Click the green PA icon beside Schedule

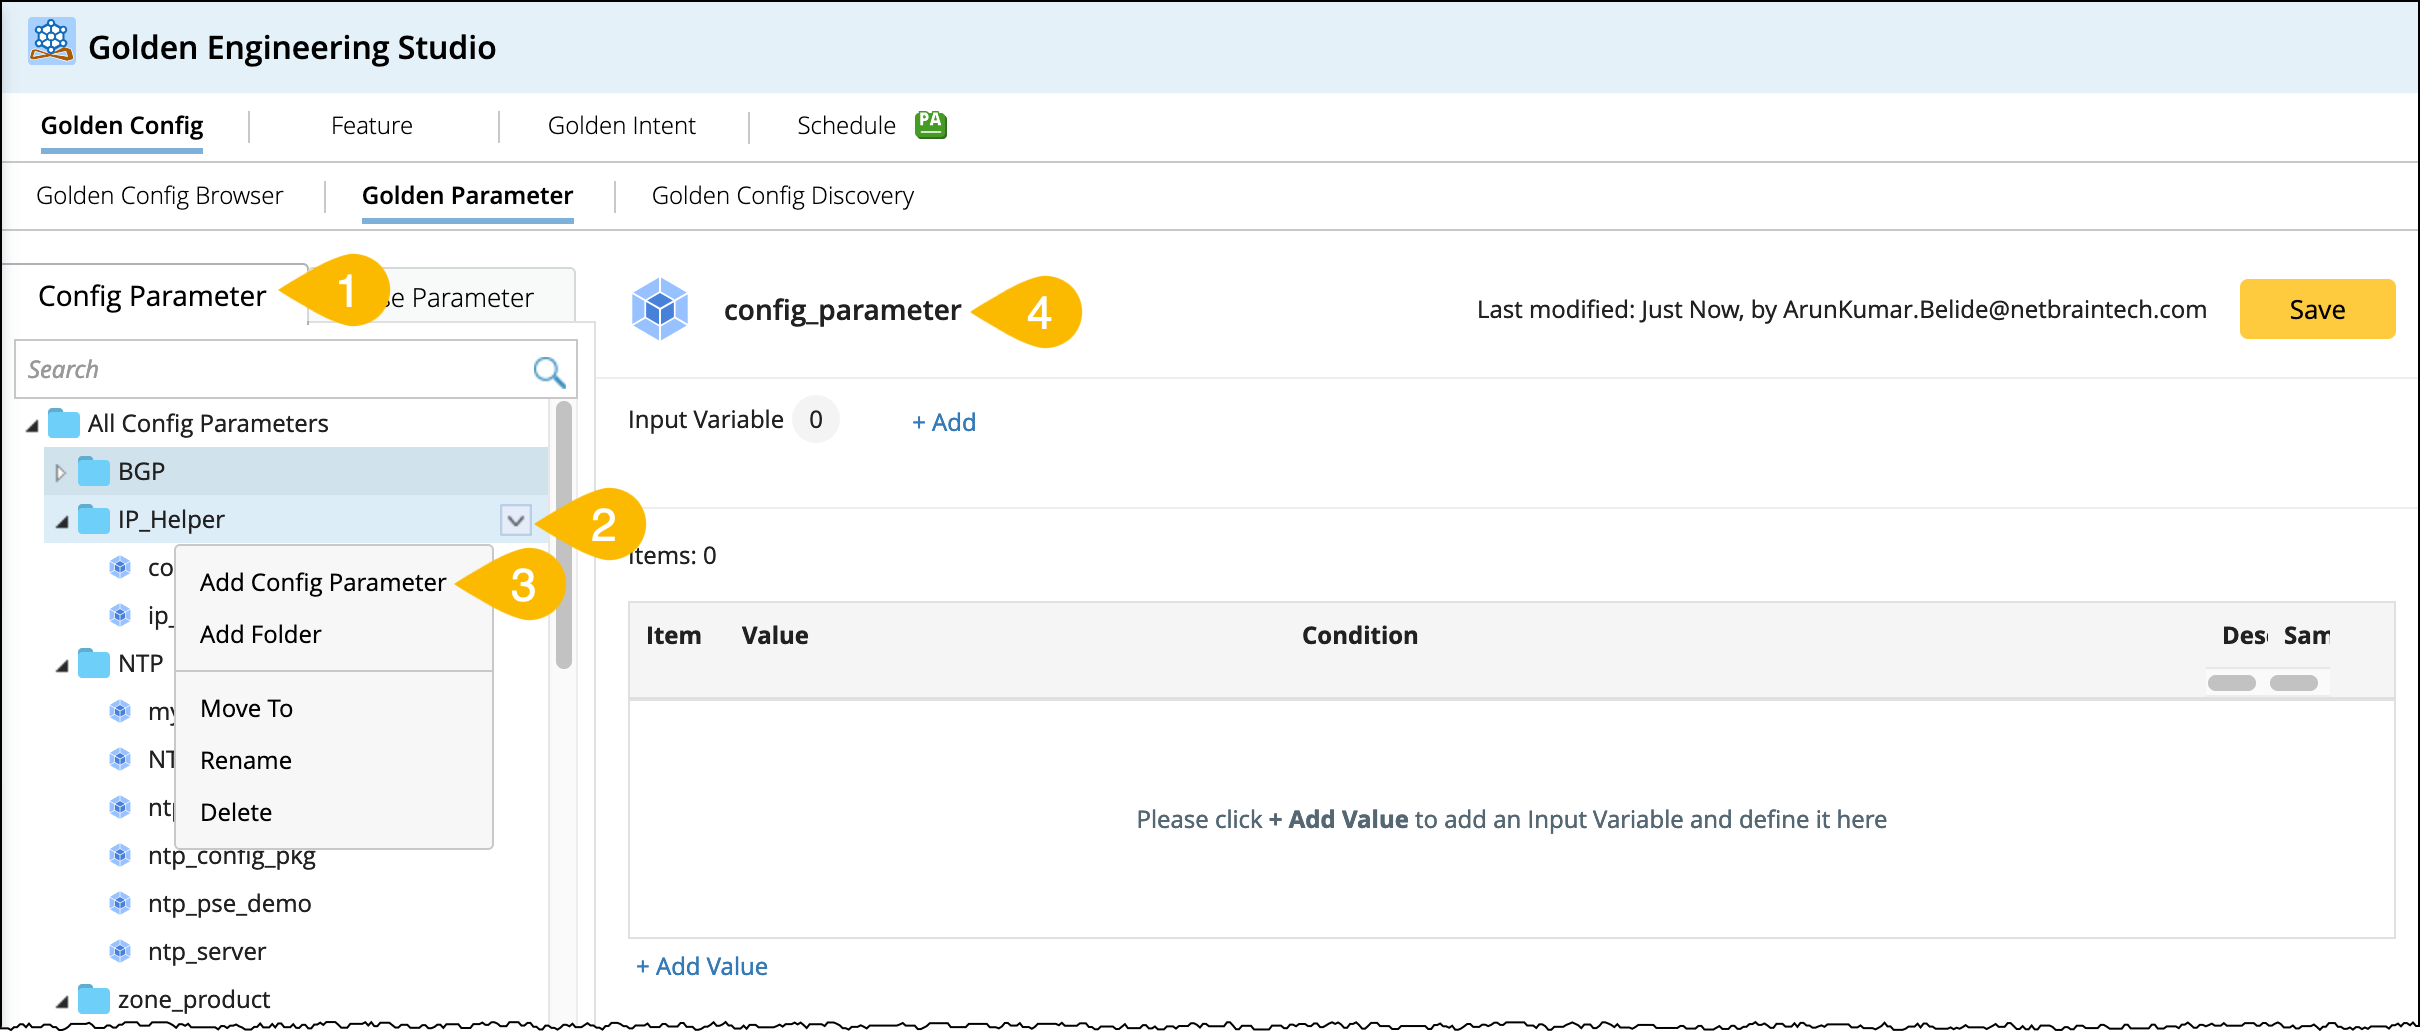(931, 125)
